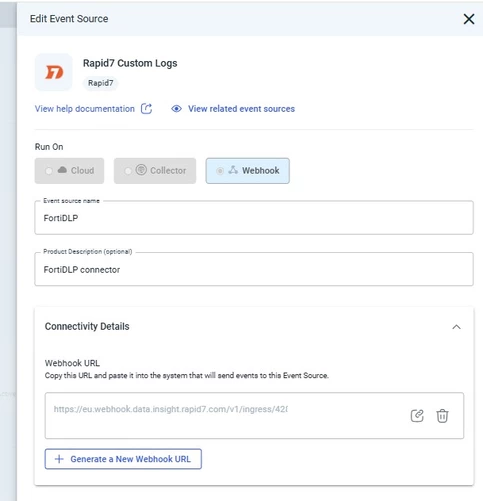Click the Webhook URL text box
The width and height of the screenshot is (483, 501).
(x=254, y=416)
